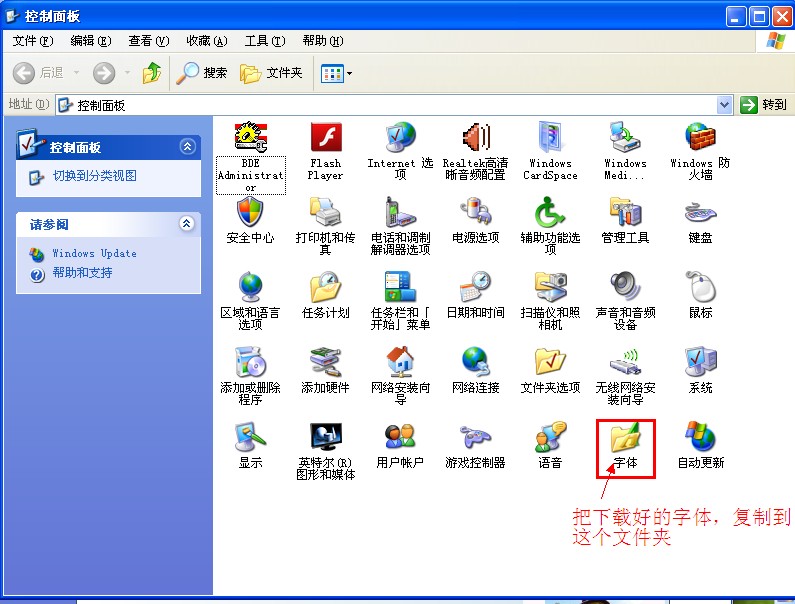
Task: Open the 字体 (Fonts) folder icon
Action: tap(625, 438)
